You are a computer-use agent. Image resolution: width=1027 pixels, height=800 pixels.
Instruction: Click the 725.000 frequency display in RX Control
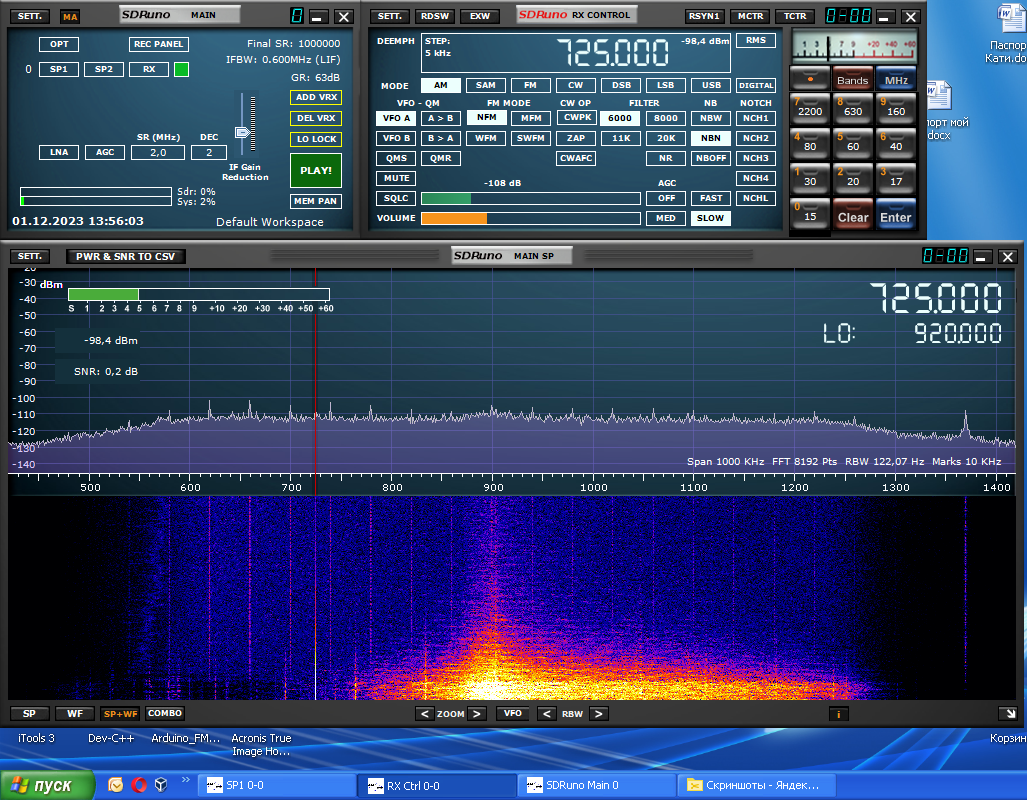pos(612,52)
